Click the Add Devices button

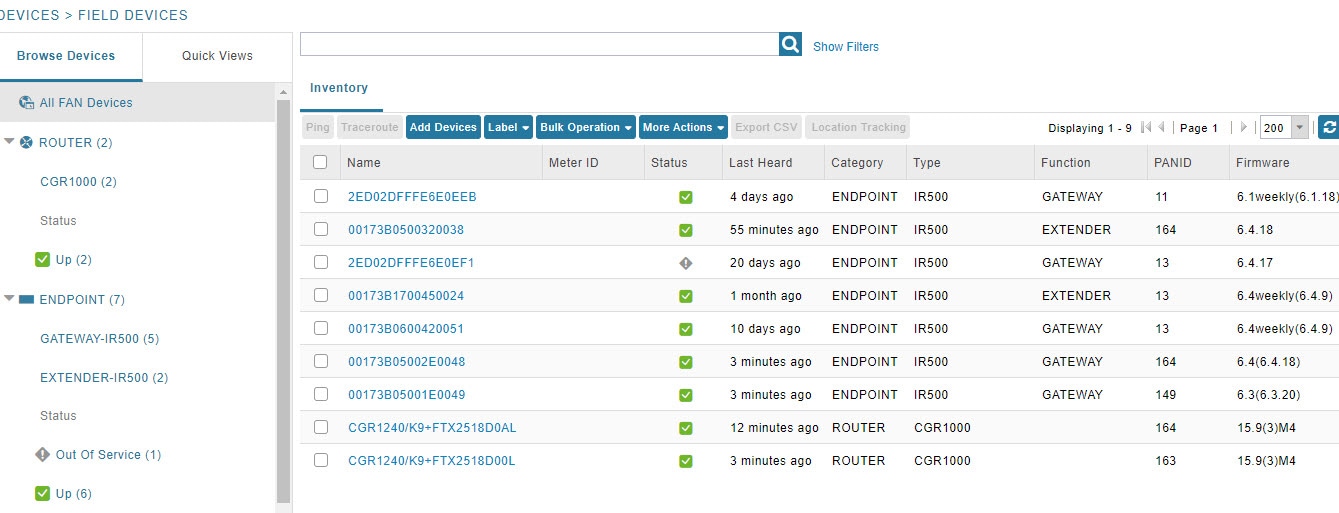click(443, 127)
